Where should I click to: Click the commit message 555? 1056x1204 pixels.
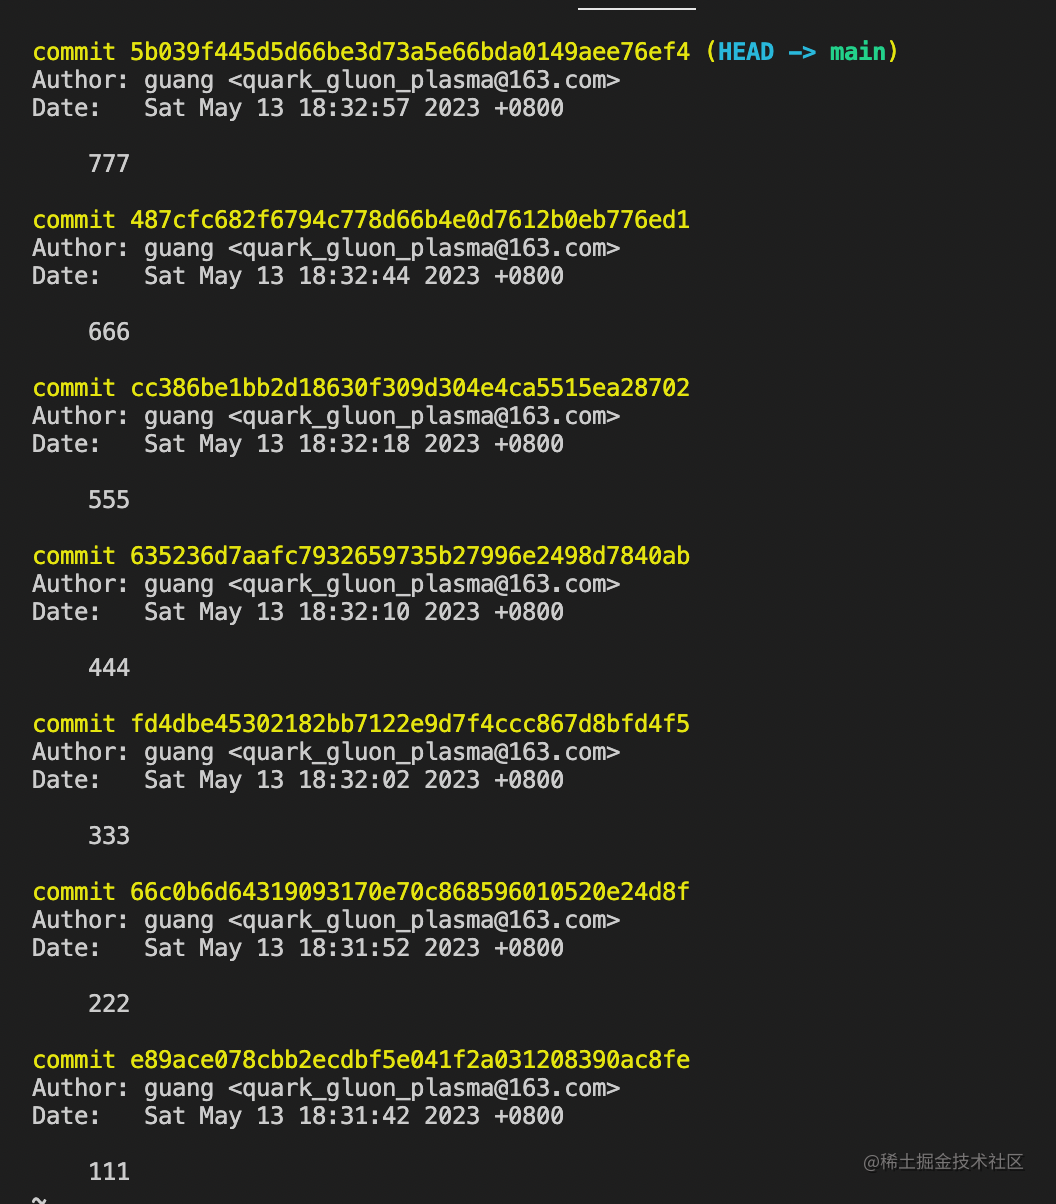tap(109, 500)
